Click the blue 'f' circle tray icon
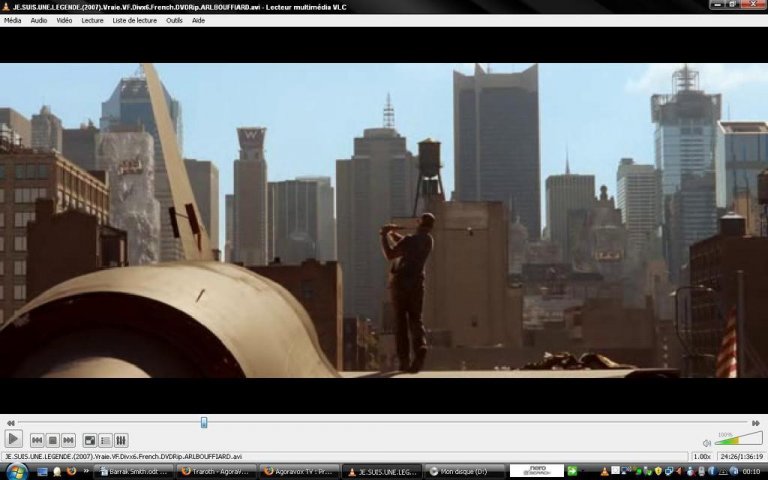This screenshot has height=480, width=768. tap(712, 471)
